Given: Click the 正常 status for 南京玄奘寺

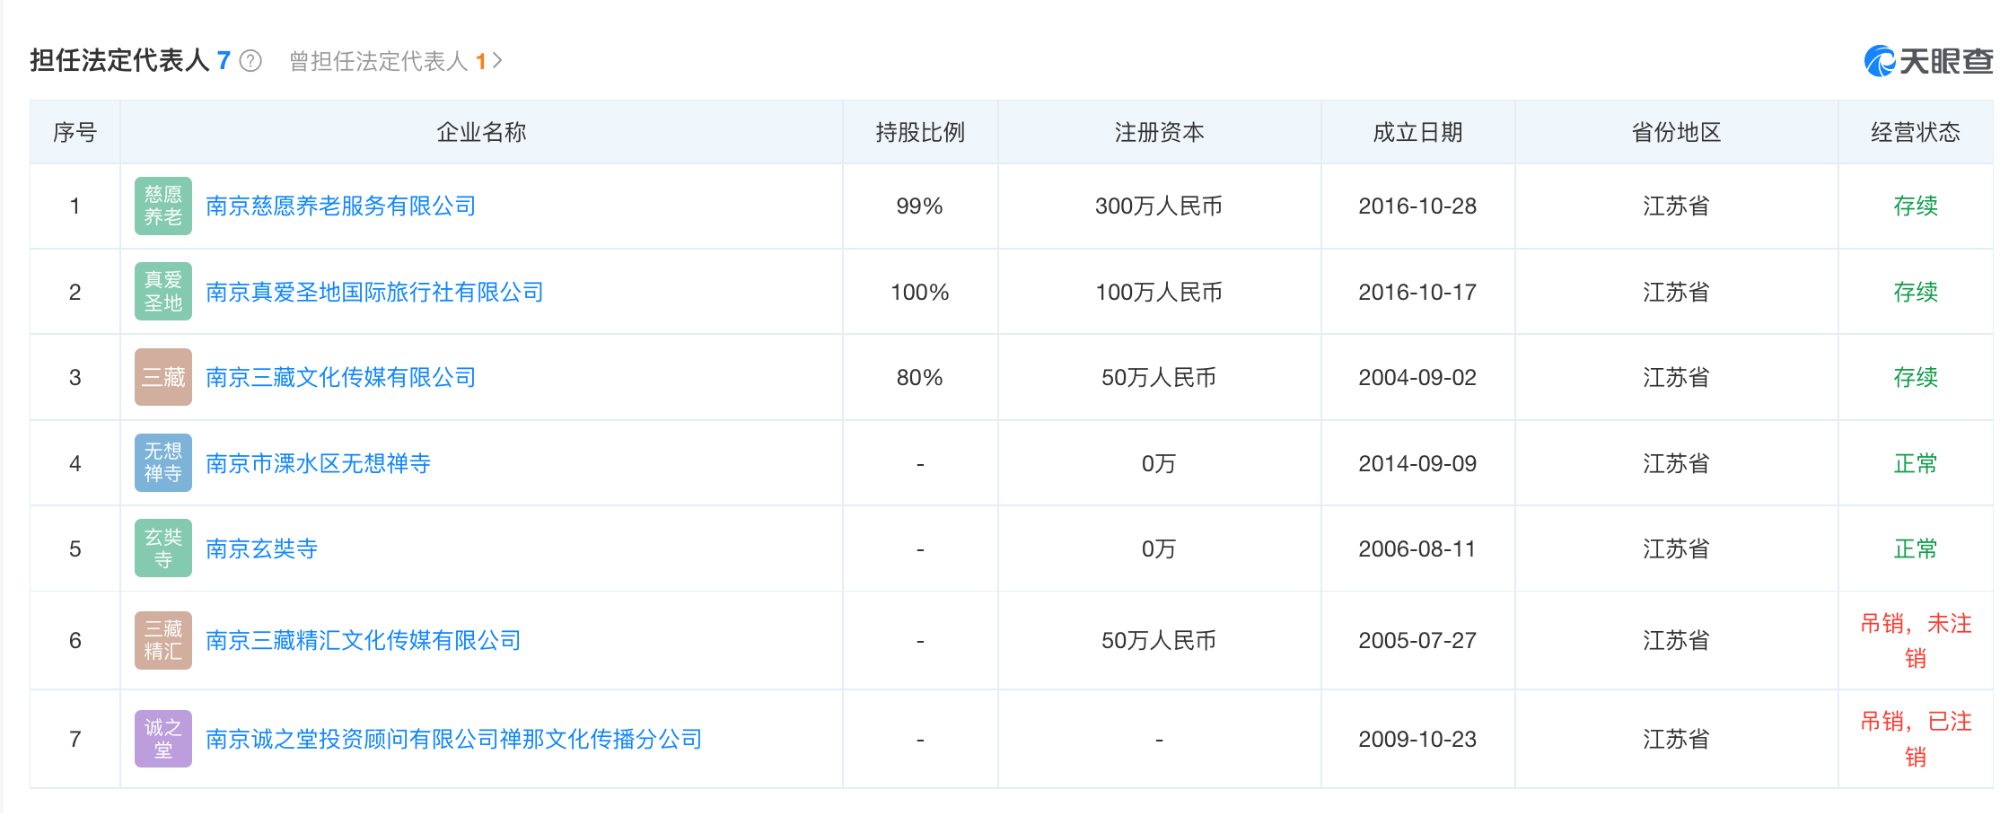Looking at the screenshot, I should [1915, 549].
